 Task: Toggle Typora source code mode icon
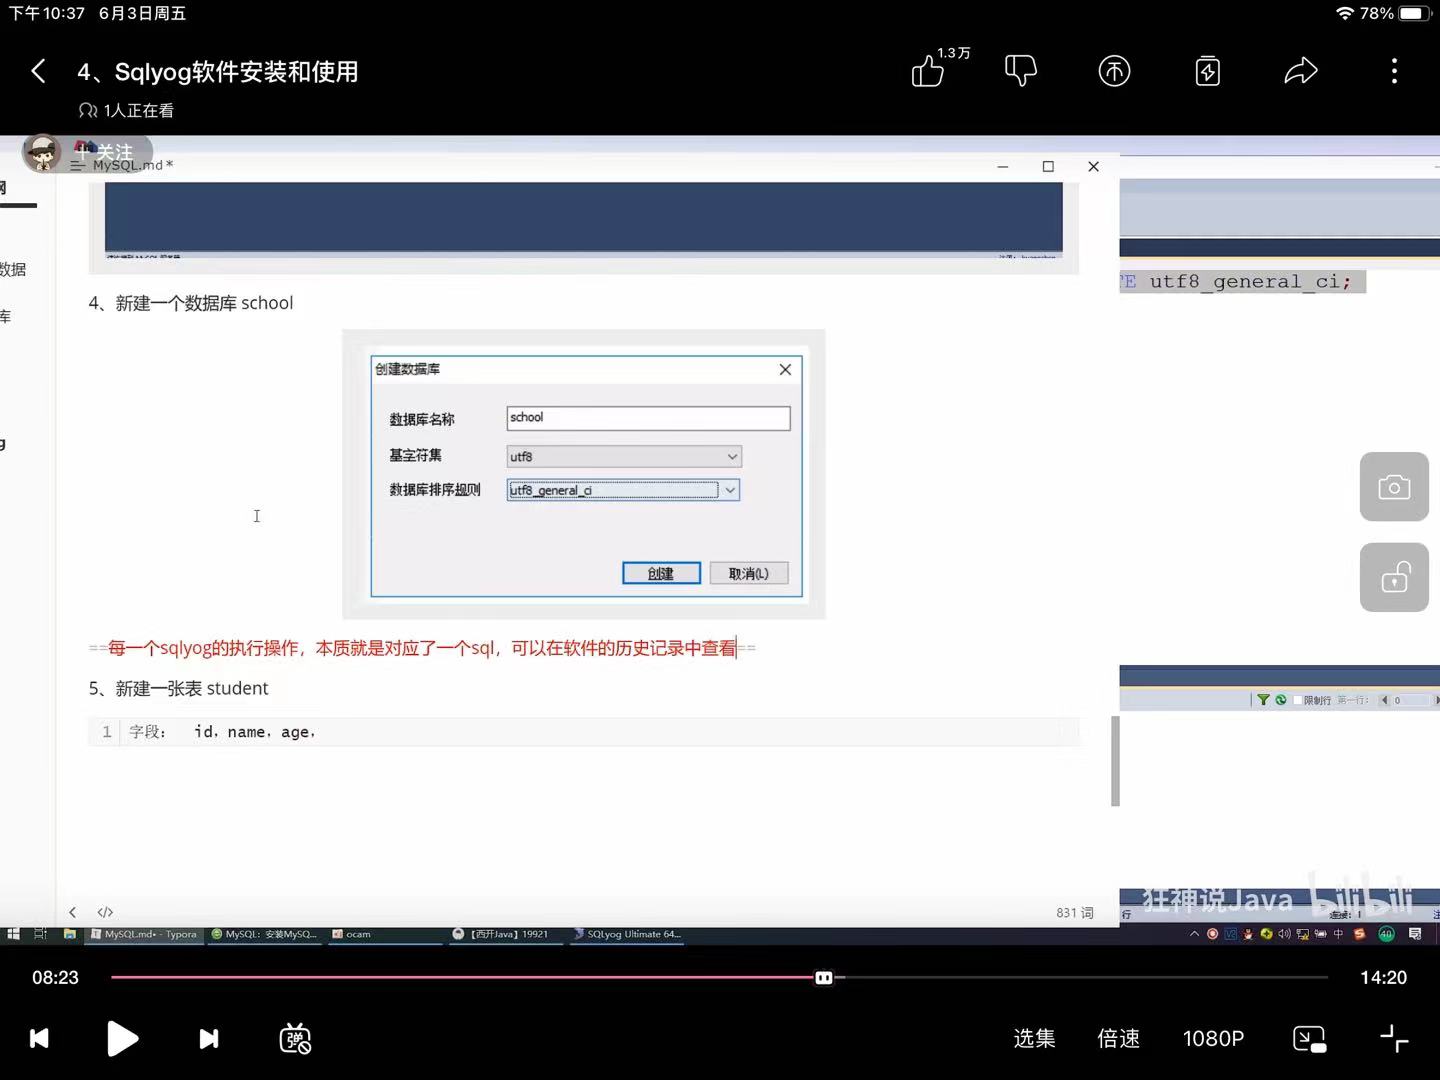point(105,912)
